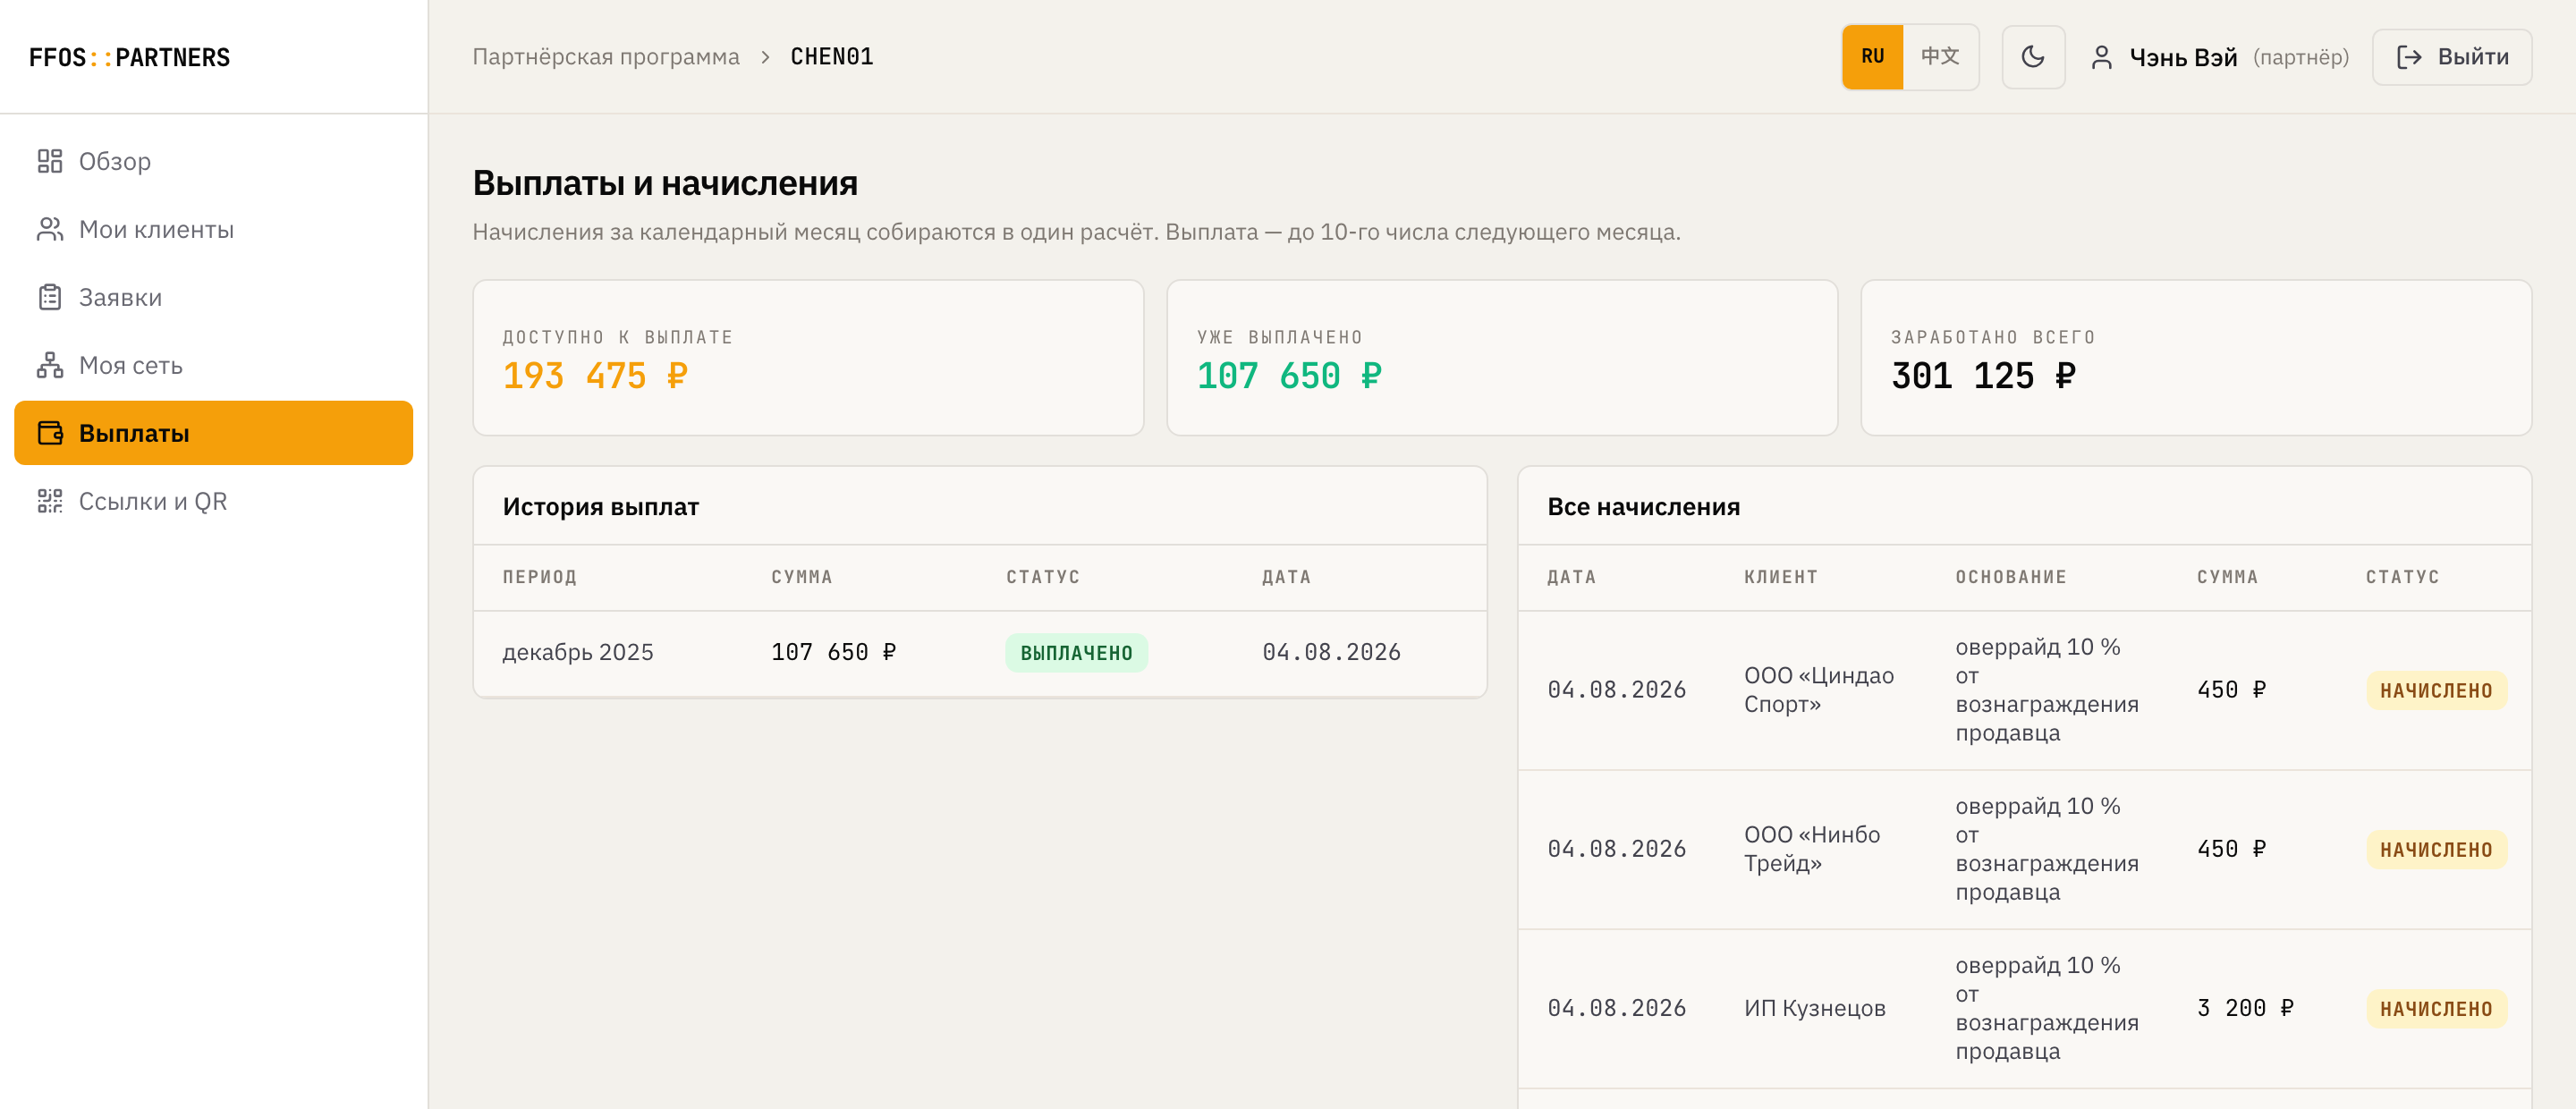Click the logout arrow icon
The height and width of the screenshot is (1109, 2576).
(x=2409, y=57)
